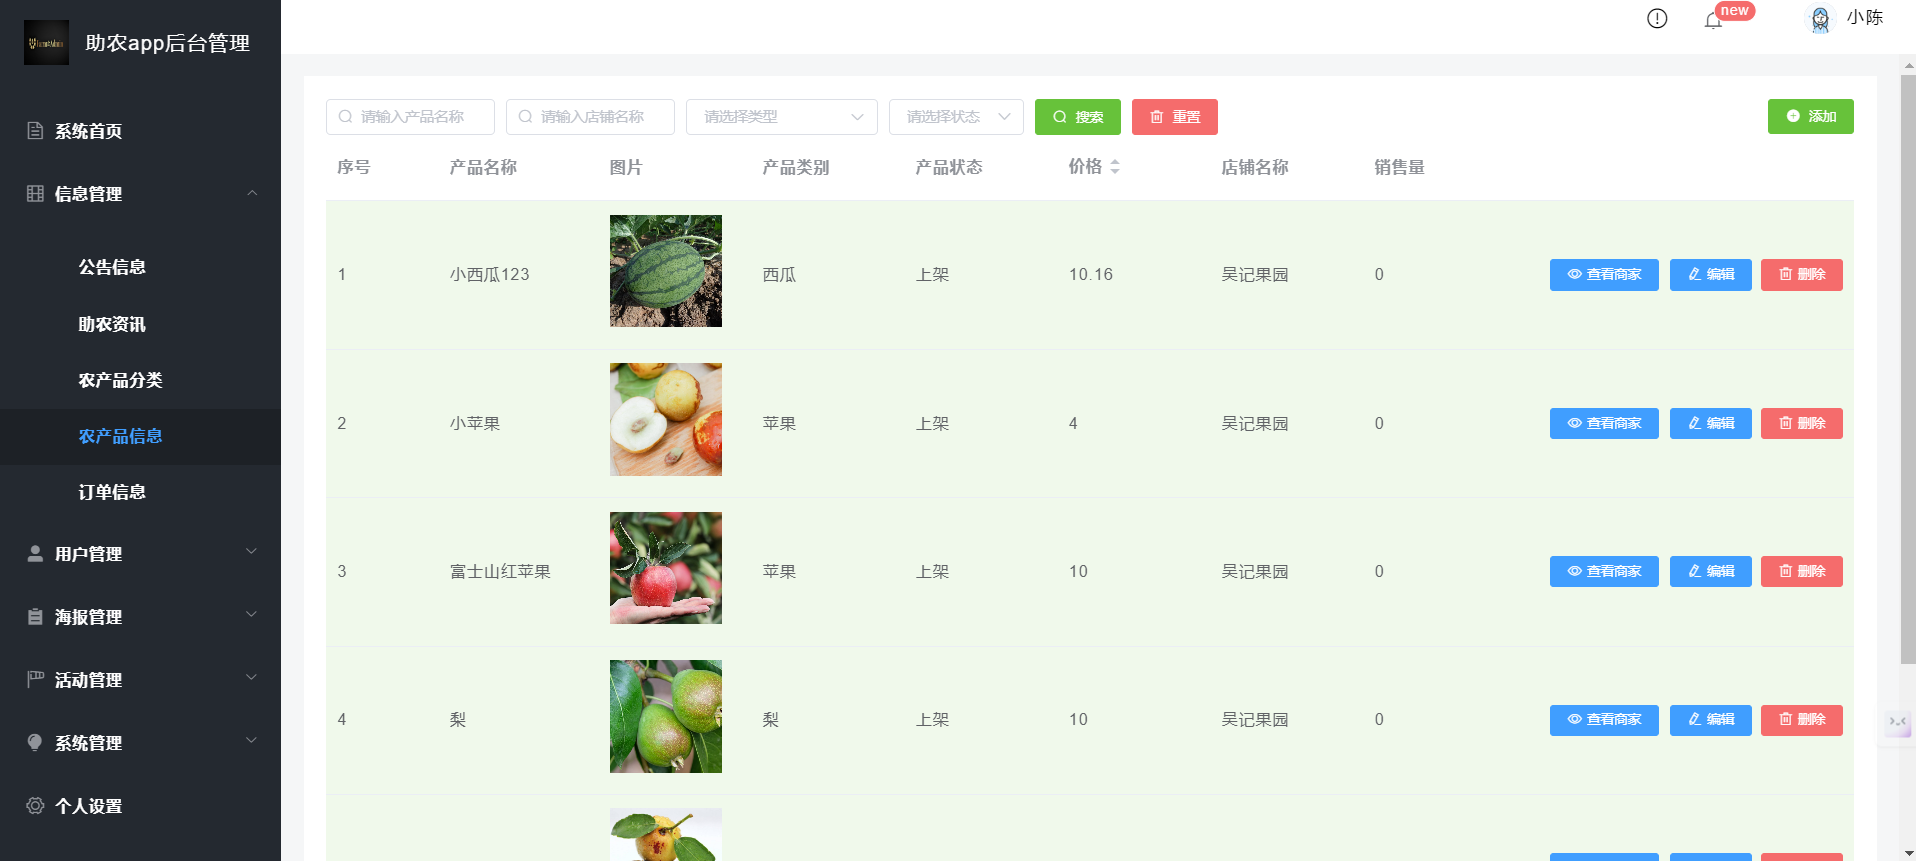1916x861 pixels.
Task: Expand the 海报管理 menu chevron
Action: (252, 614)
